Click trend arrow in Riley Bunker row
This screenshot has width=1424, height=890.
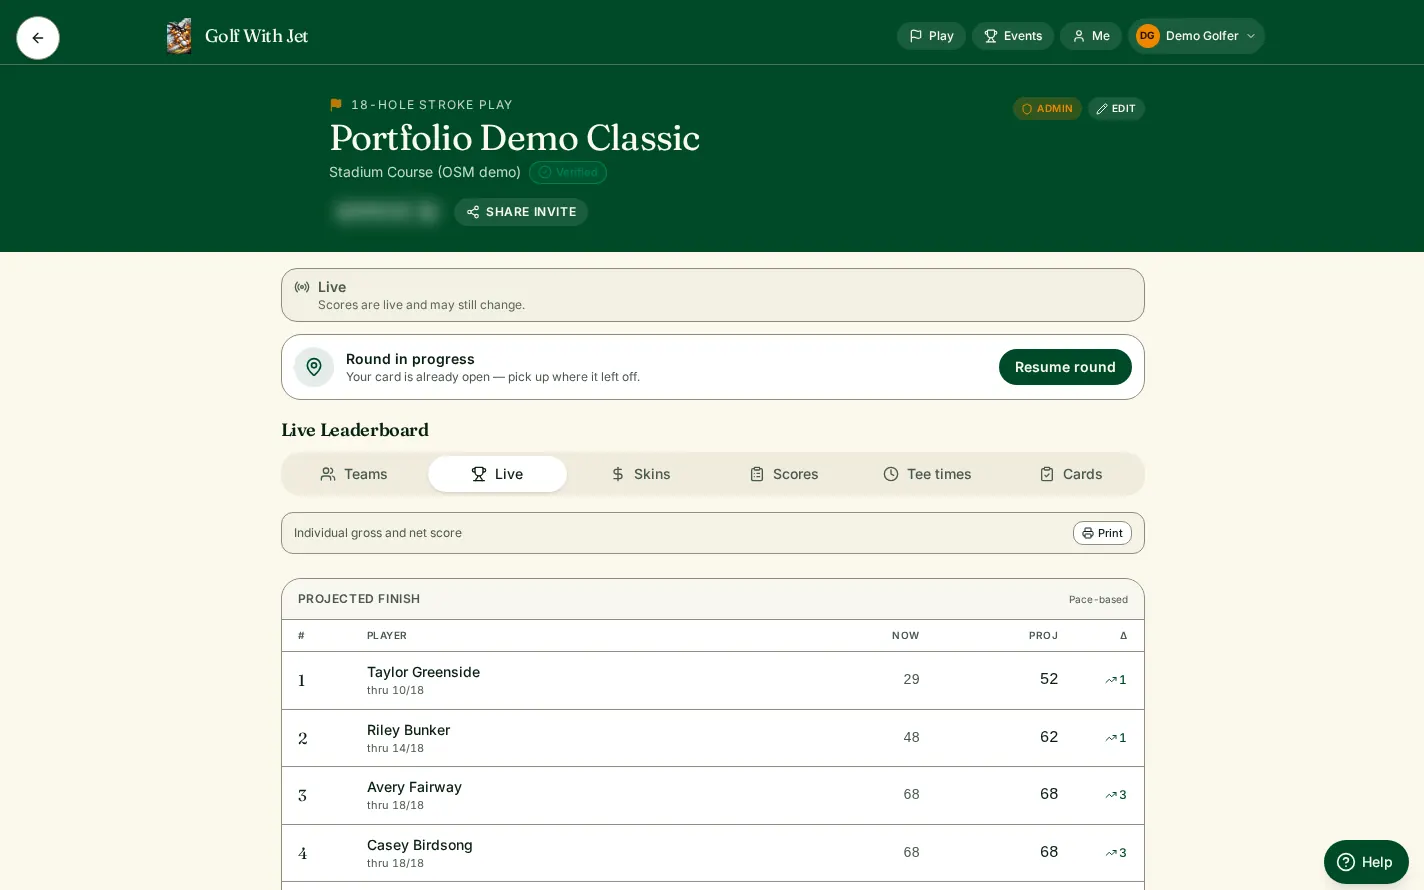[1110, 738]
